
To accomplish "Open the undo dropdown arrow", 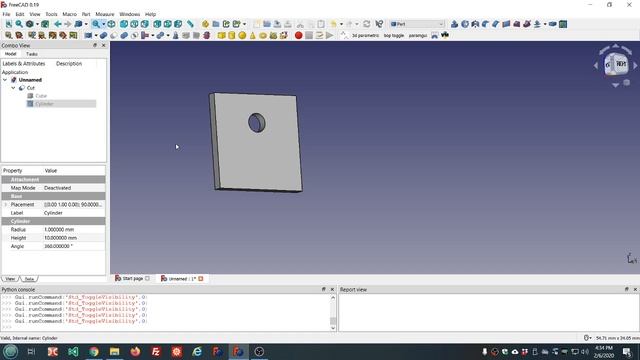I will 341,24.
